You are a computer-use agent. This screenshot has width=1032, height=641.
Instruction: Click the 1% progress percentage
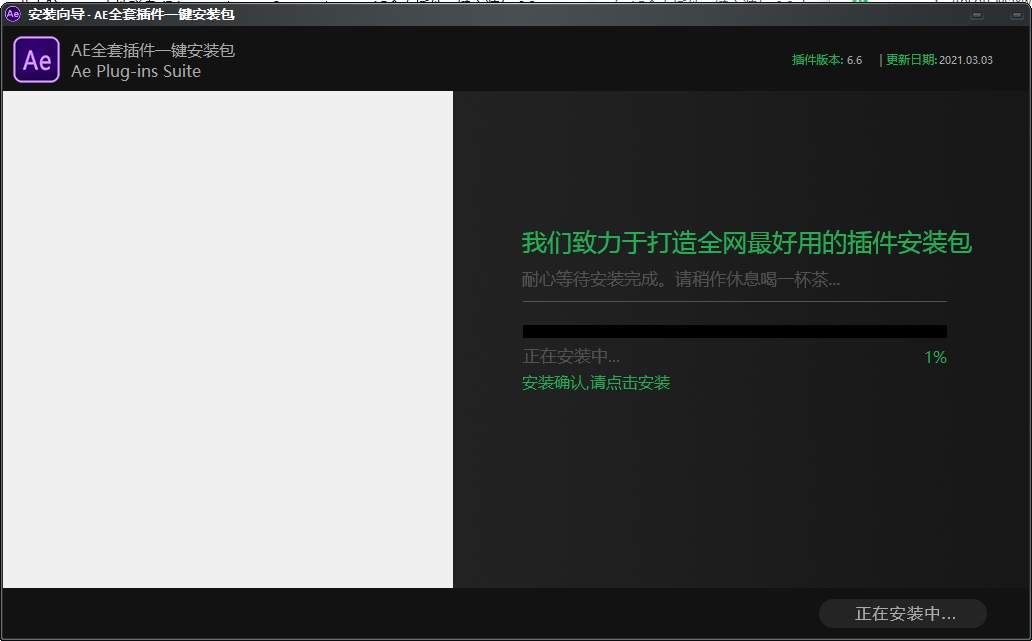[935, 357]
